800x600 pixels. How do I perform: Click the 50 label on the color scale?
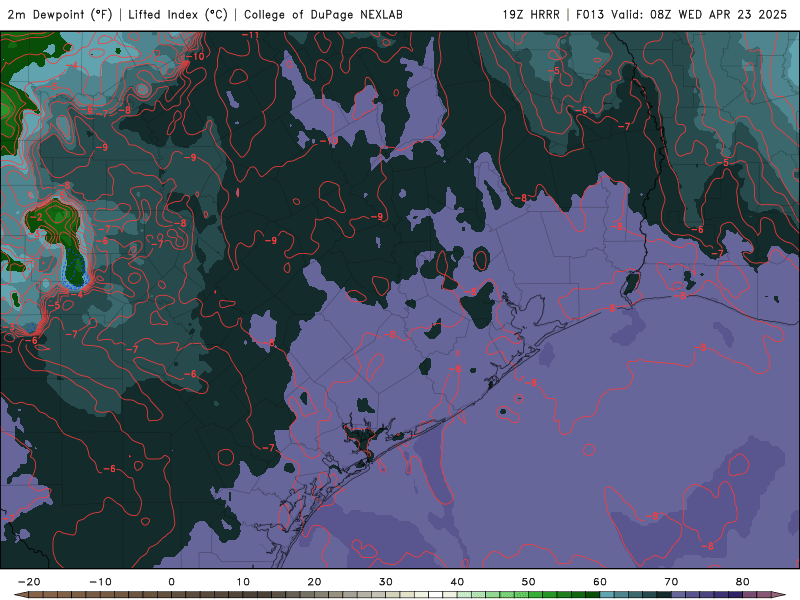529,582
